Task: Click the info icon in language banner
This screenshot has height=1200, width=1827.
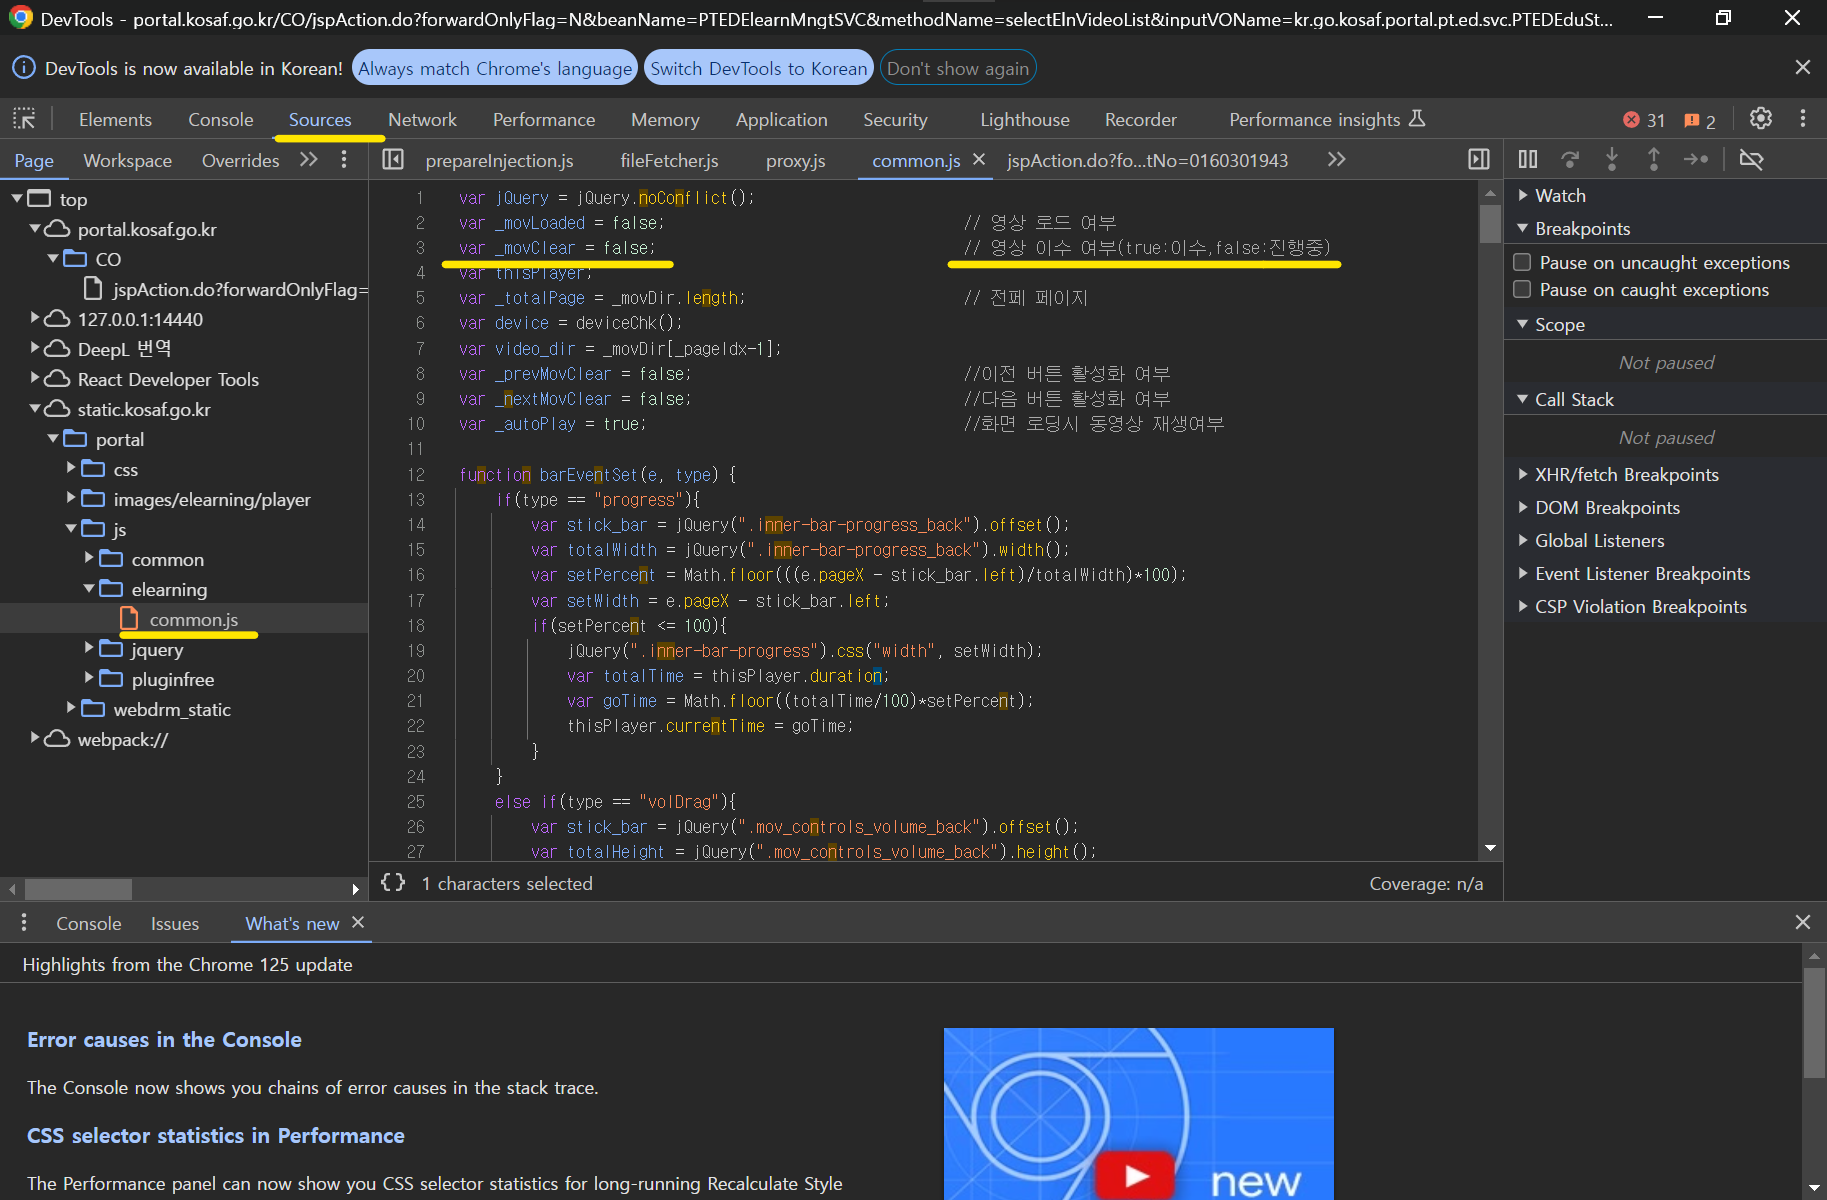Action: tap(23, 68)
